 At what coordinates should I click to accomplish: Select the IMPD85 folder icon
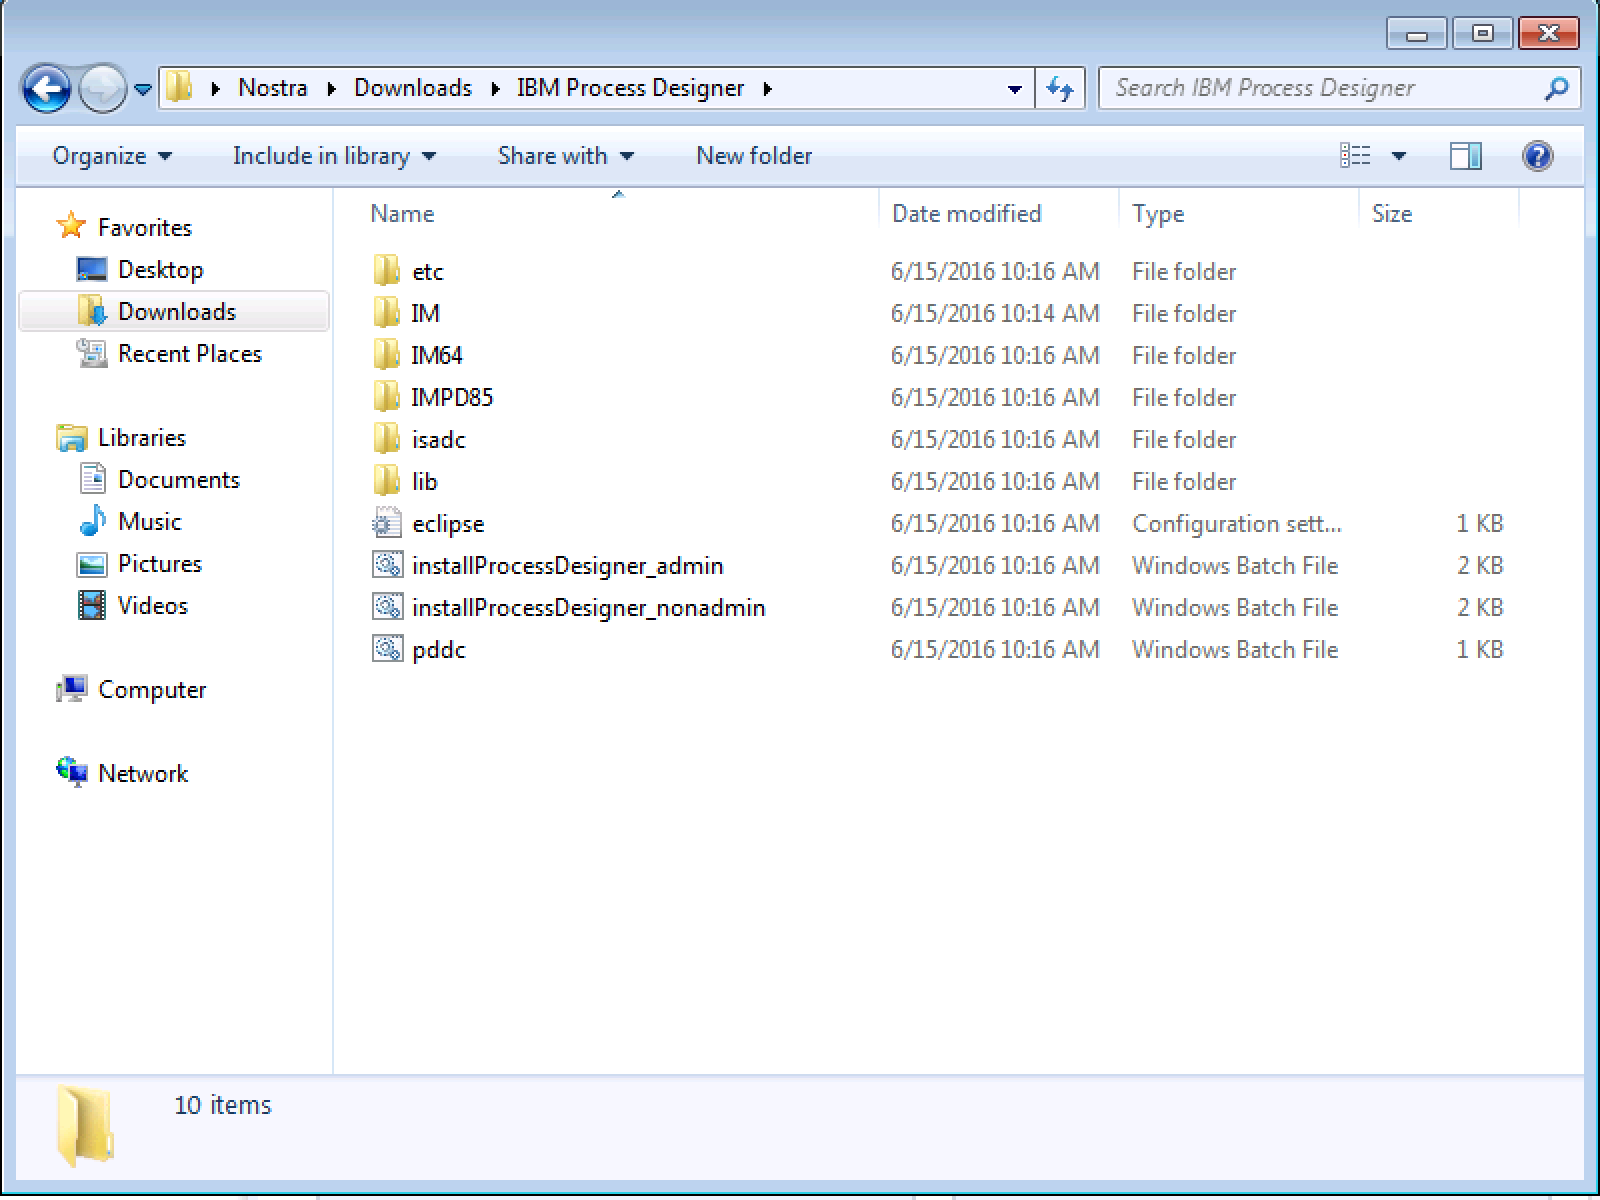[386, 397]
